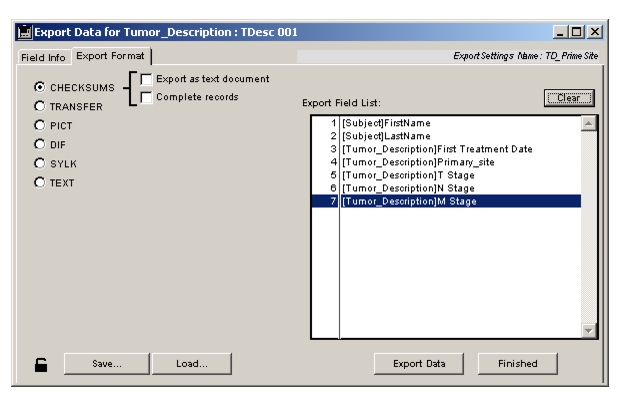Screen dimensions: 621x400
Task: Click the field list scroll down arrow
Action: pos(588,330)
